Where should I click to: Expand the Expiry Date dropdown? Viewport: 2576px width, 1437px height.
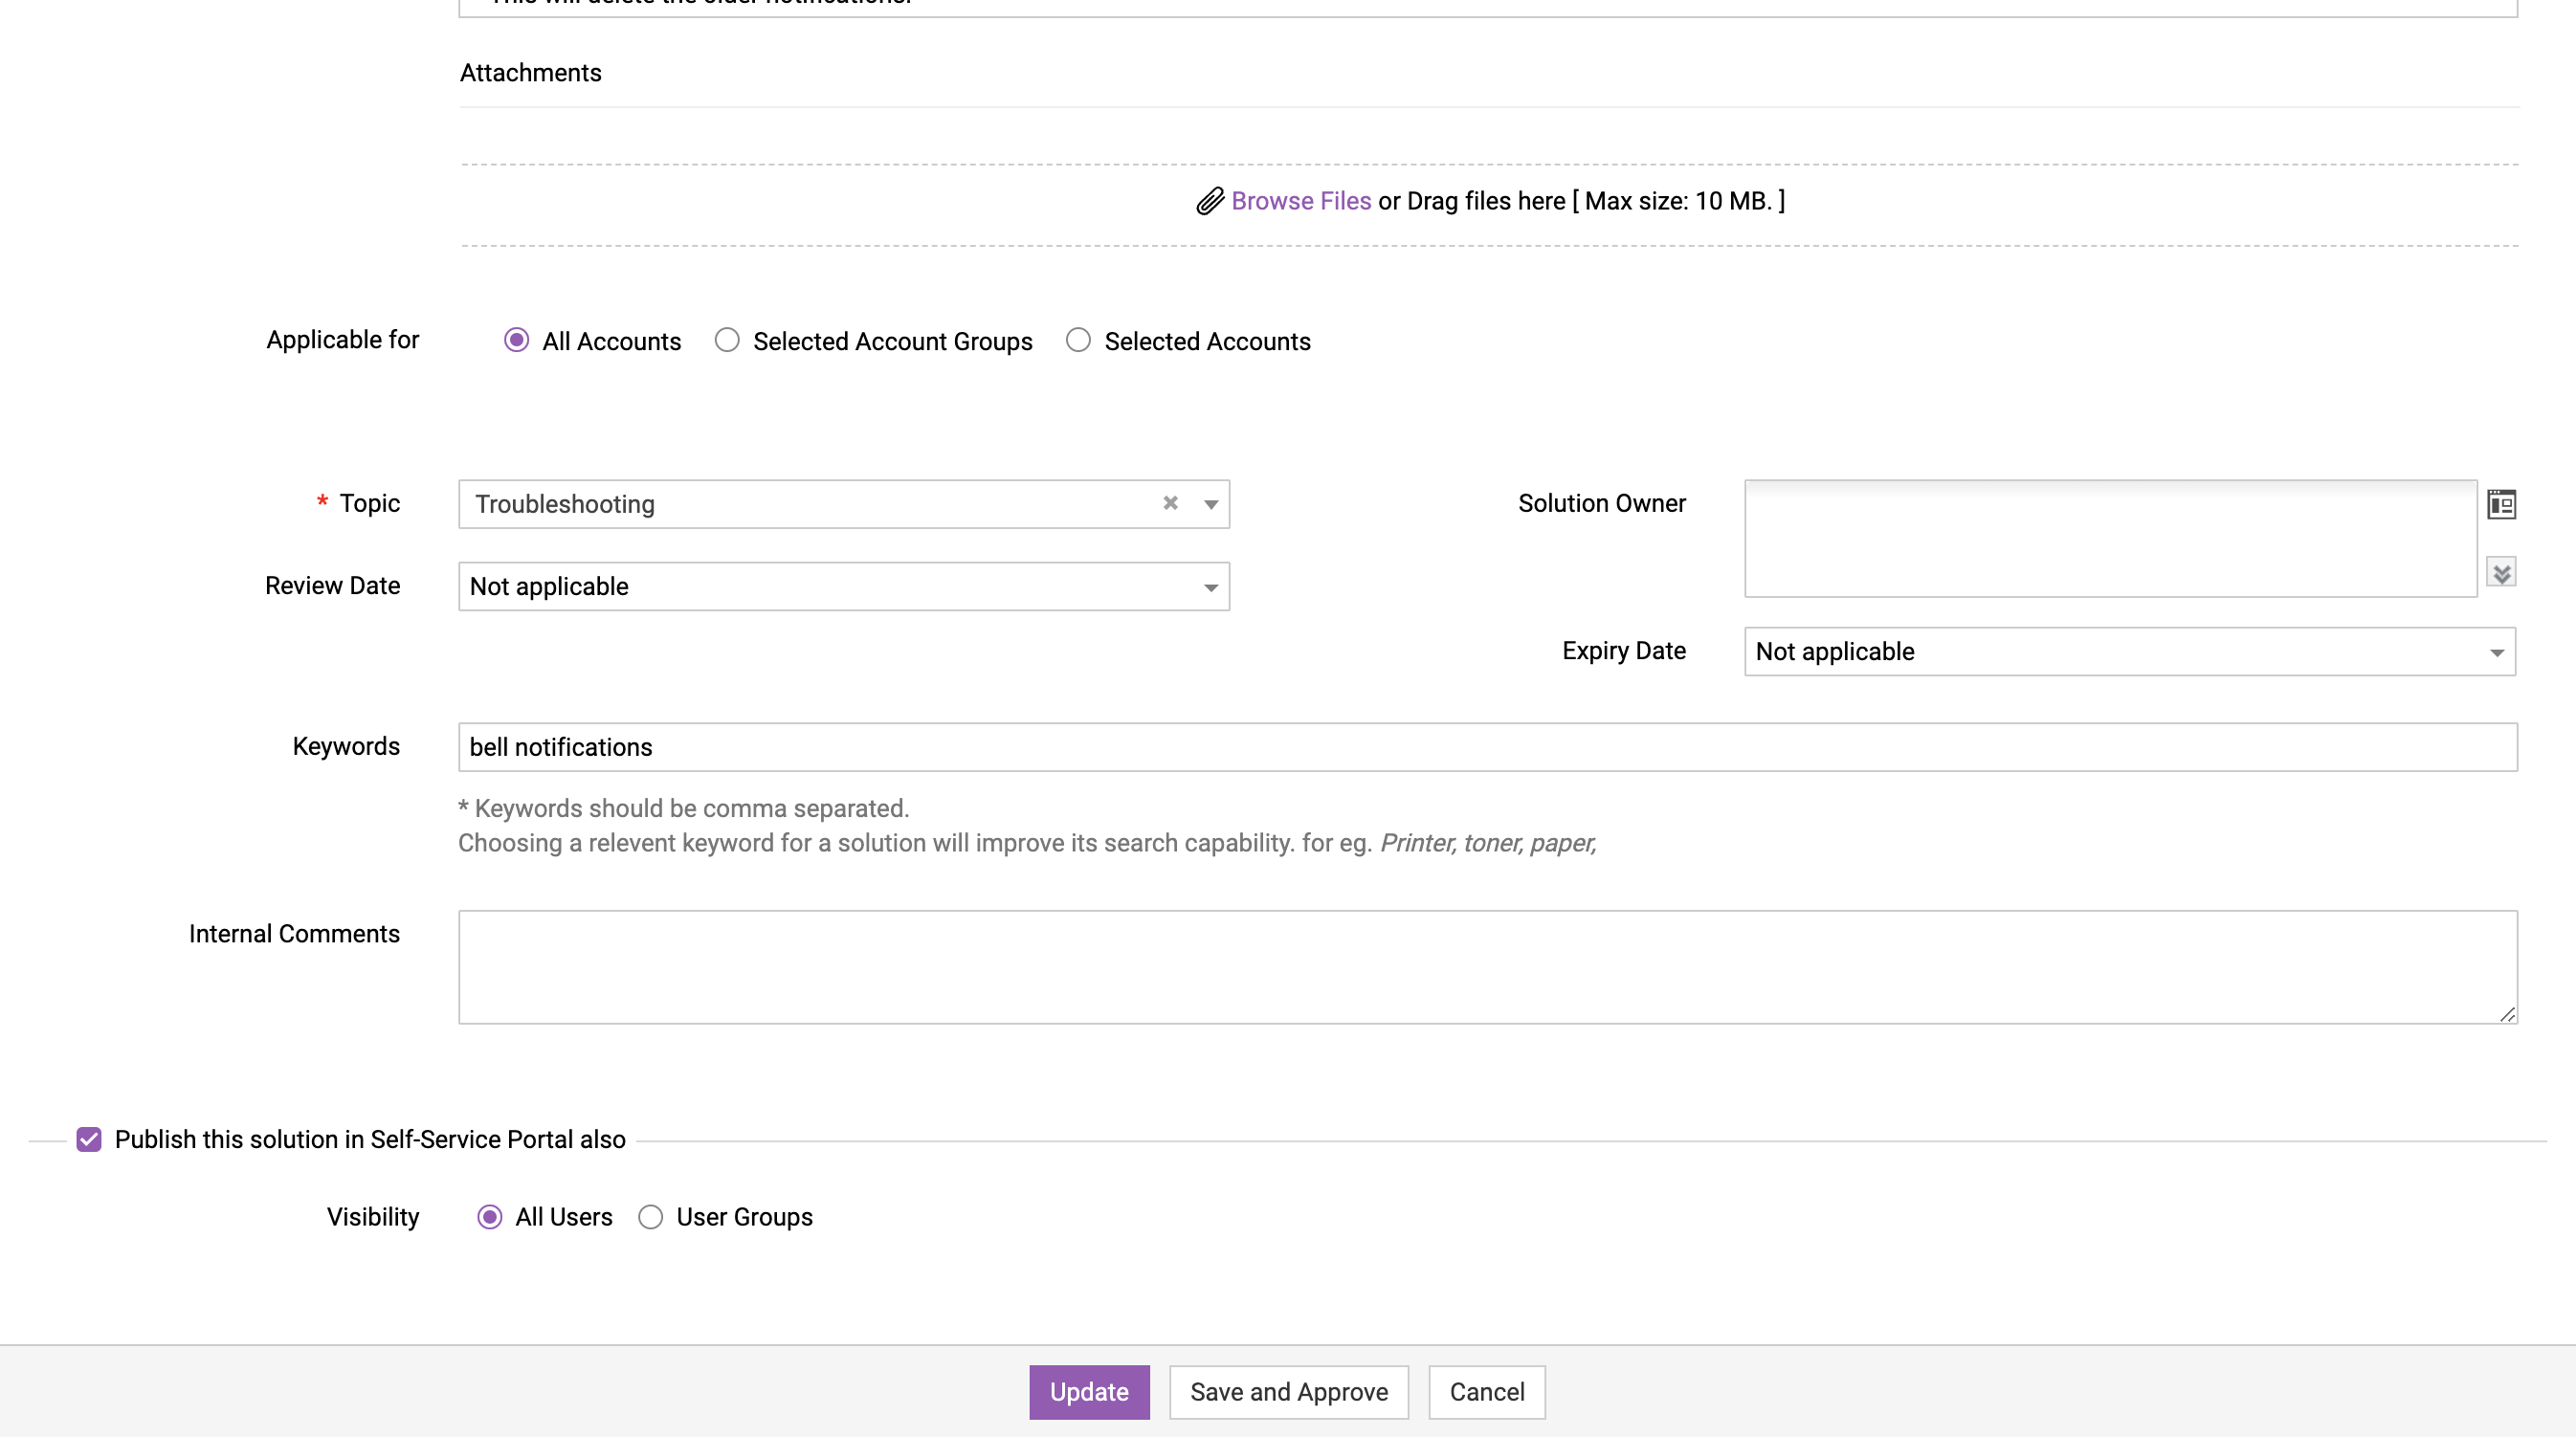point(2496,652)
